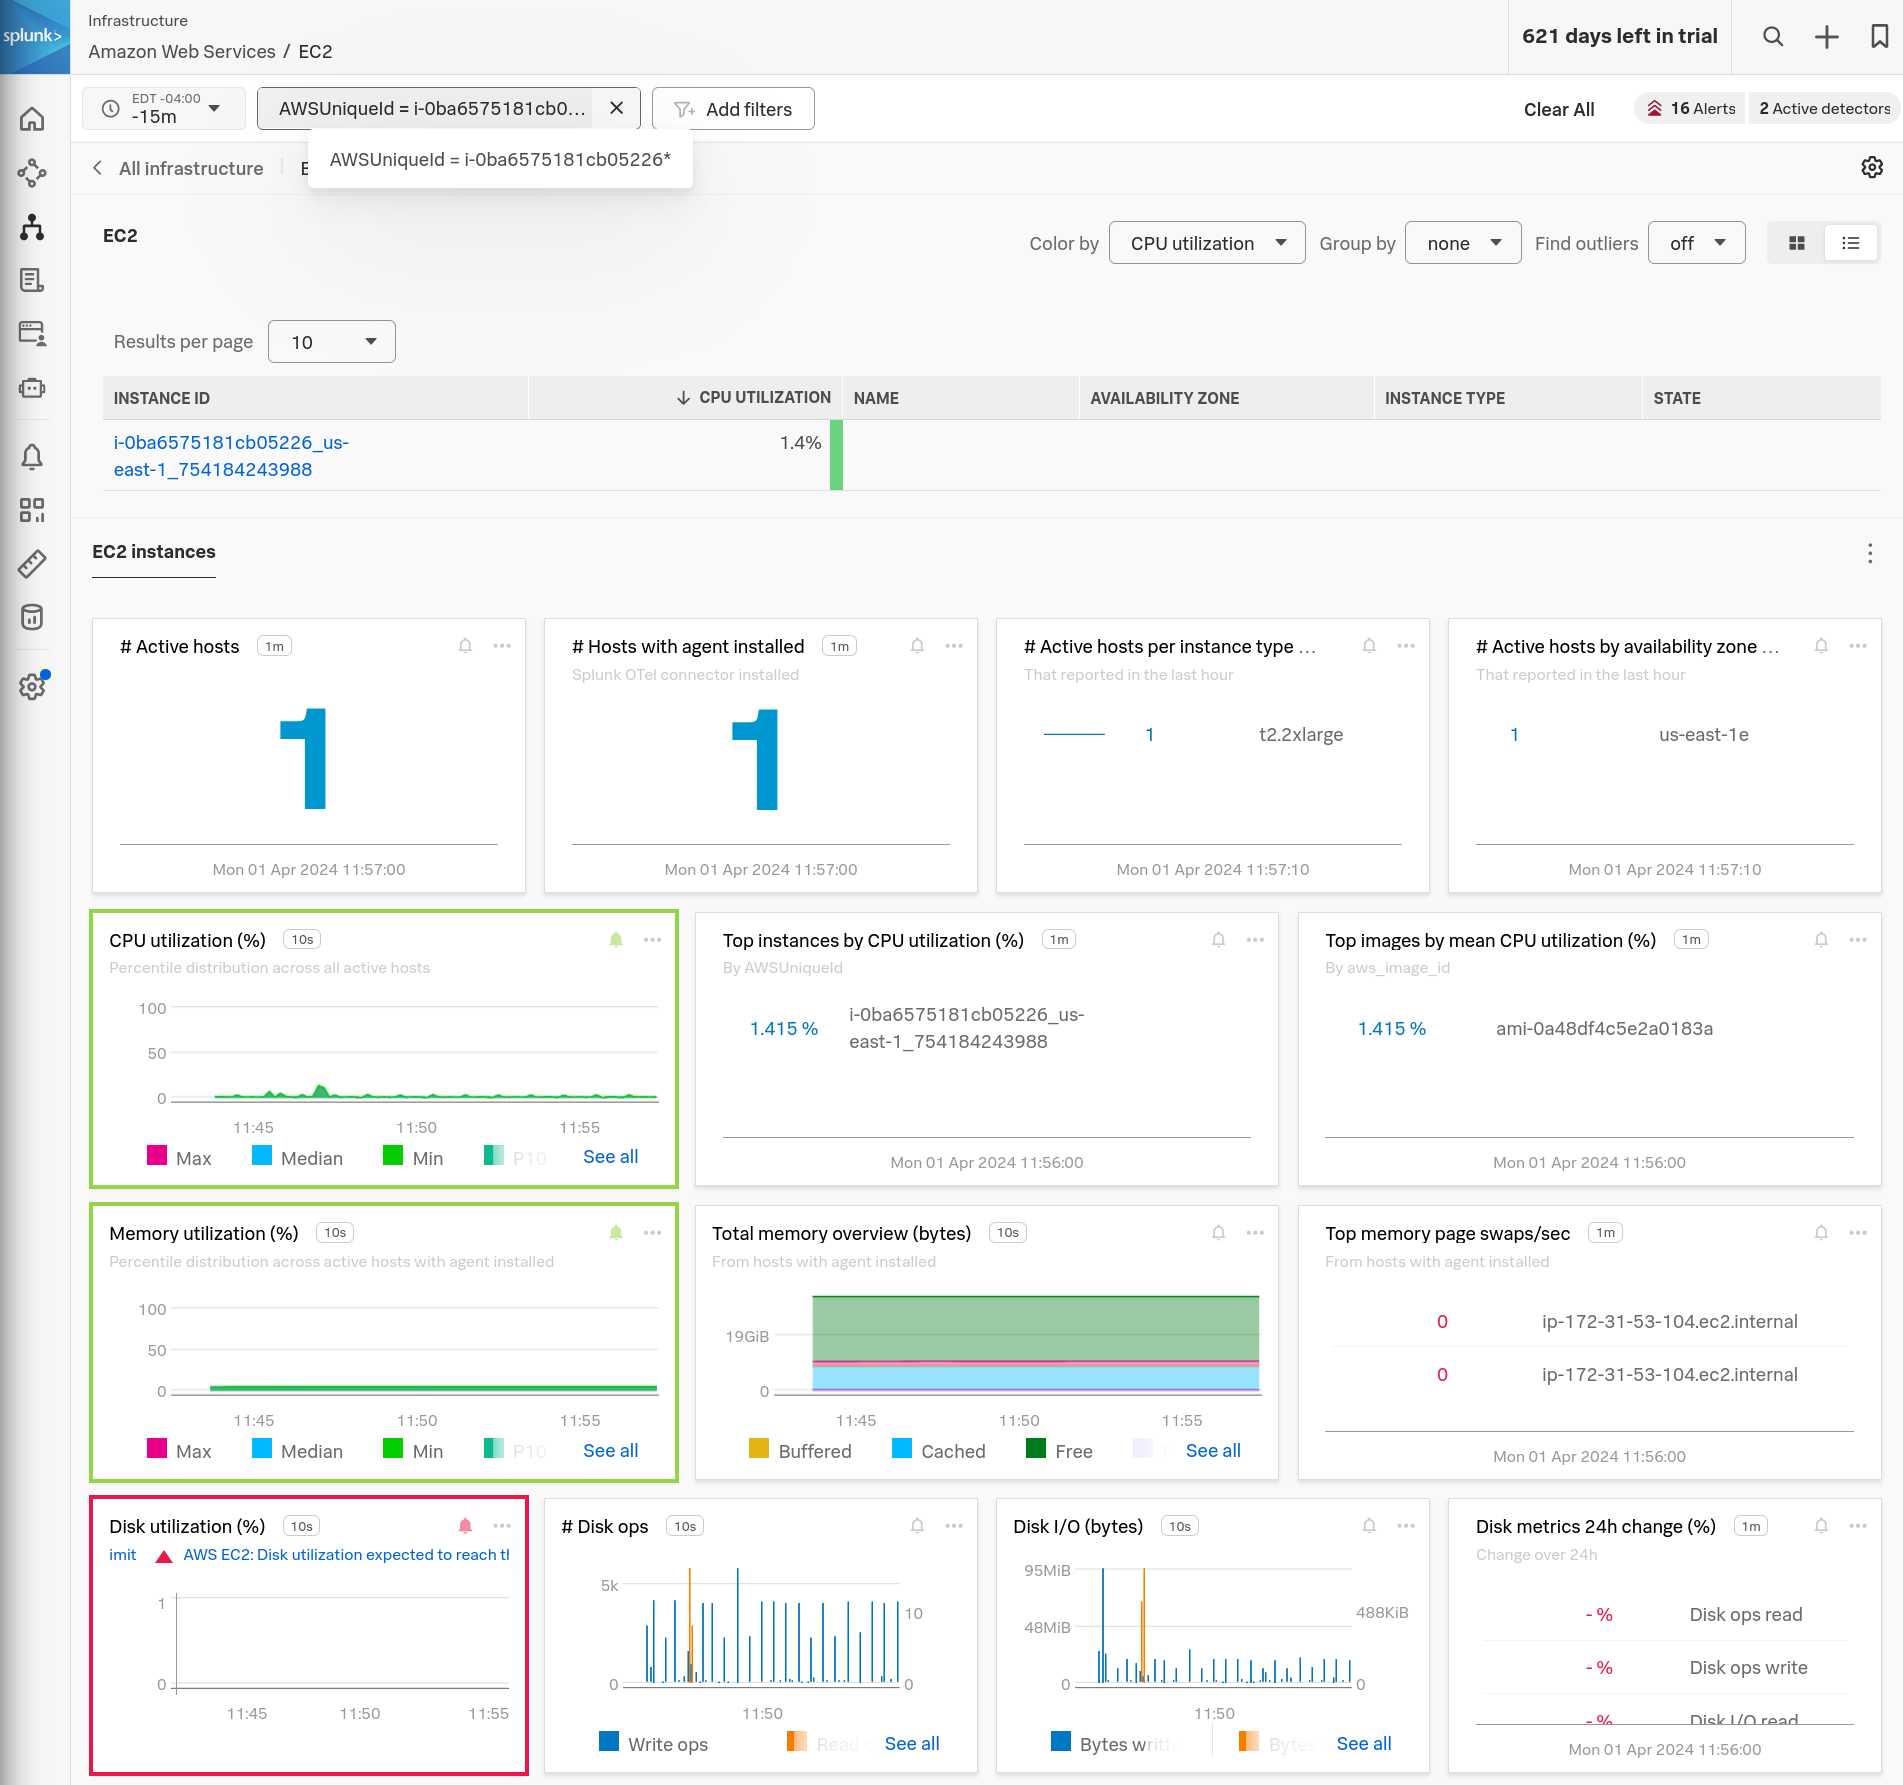The height and width of the screenshot is (1785, 1903).
Task: Open the APM icon in sidebar
Action: coord(32,173)
